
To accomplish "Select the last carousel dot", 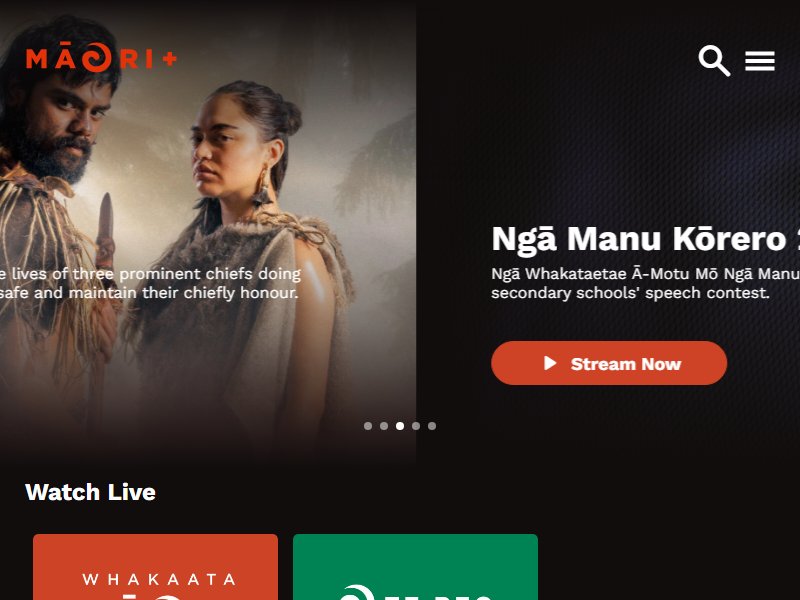I will [x=432, y=426].
